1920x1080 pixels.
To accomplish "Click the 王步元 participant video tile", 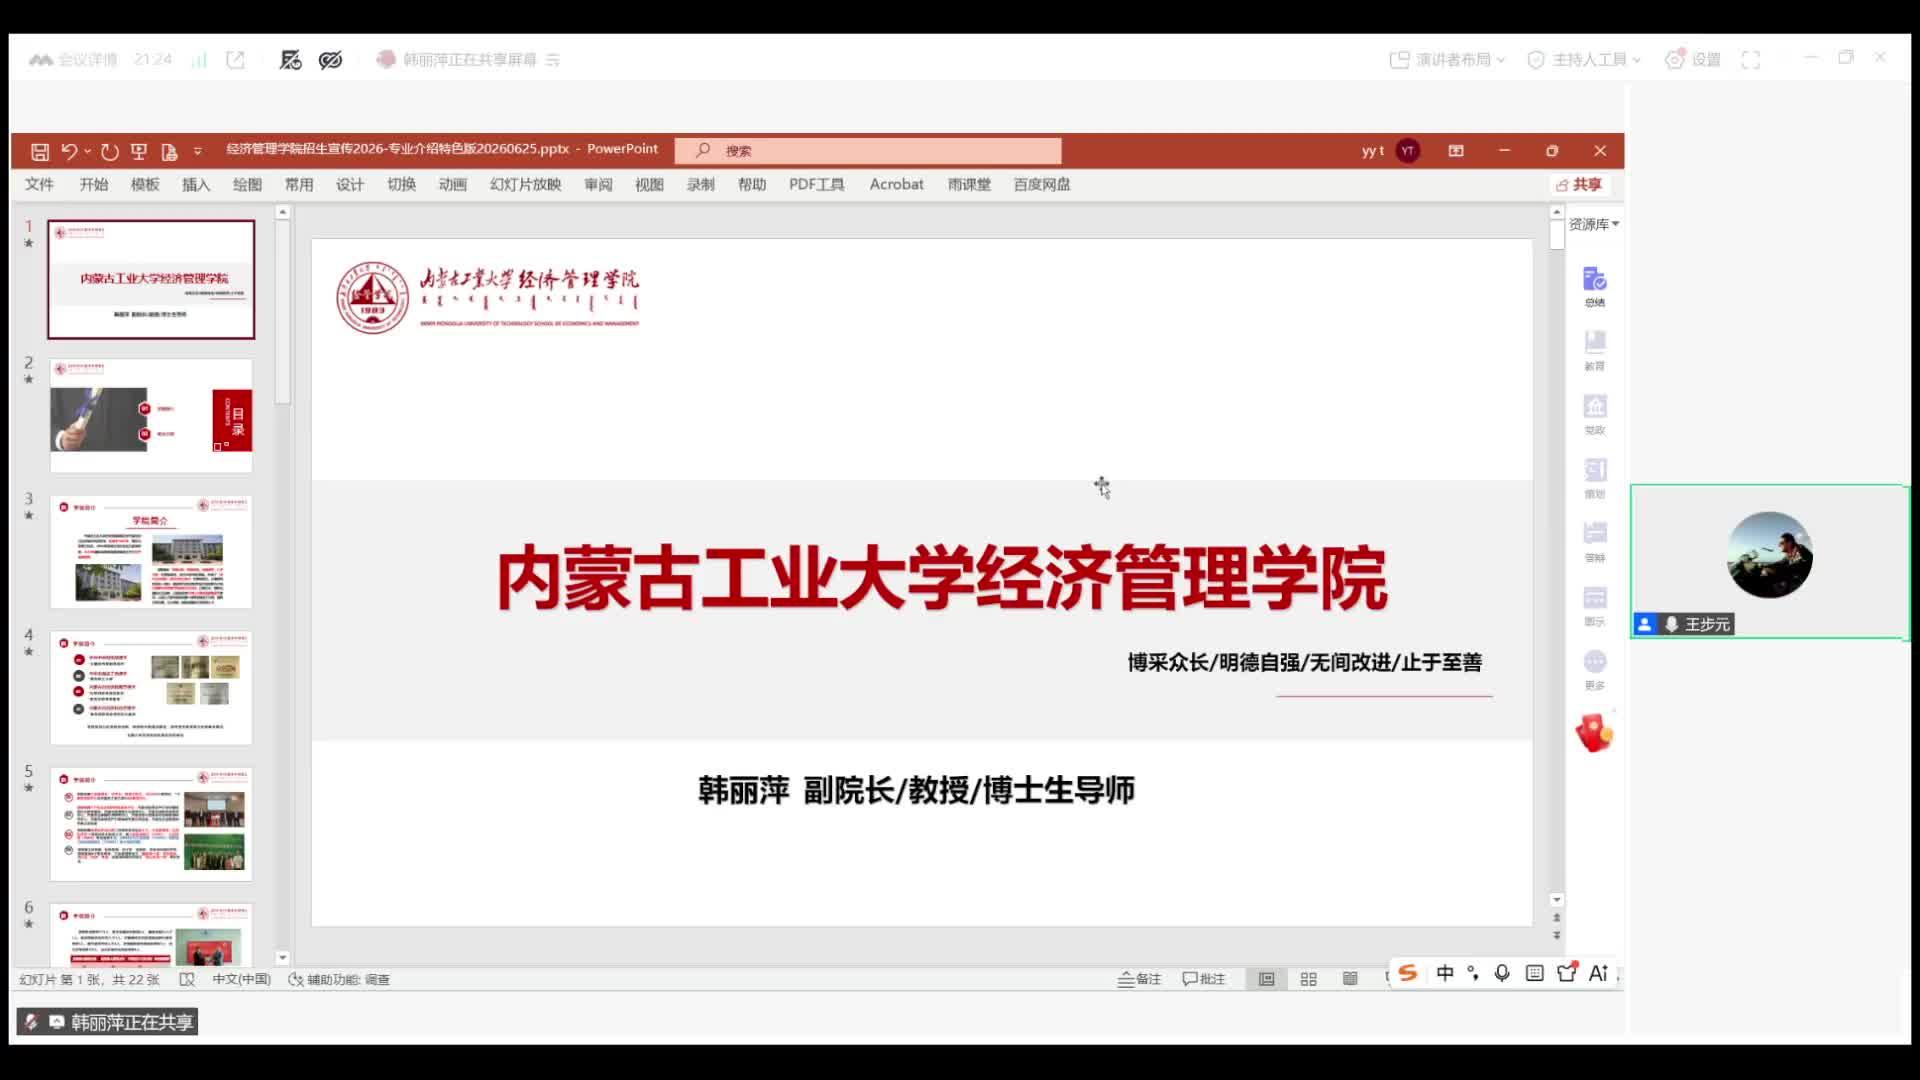I will [1769, 561].
